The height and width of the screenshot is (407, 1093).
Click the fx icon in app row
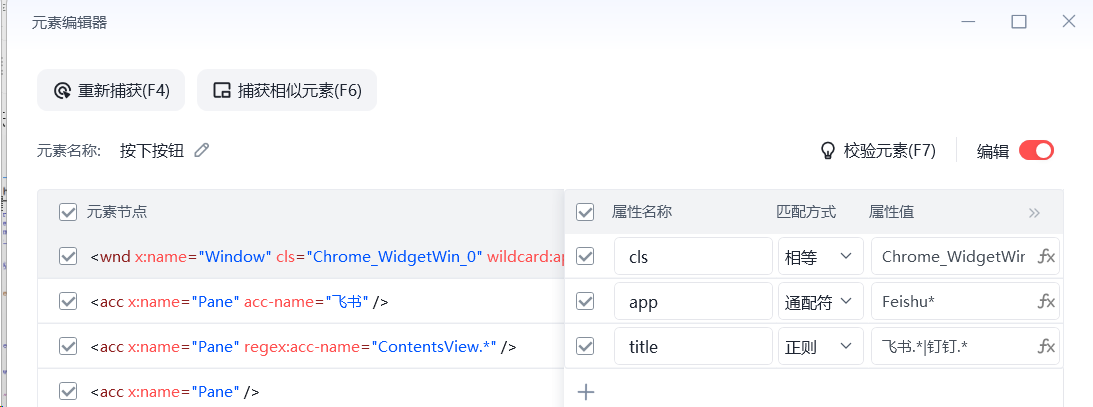click(x=1046, y=301)
